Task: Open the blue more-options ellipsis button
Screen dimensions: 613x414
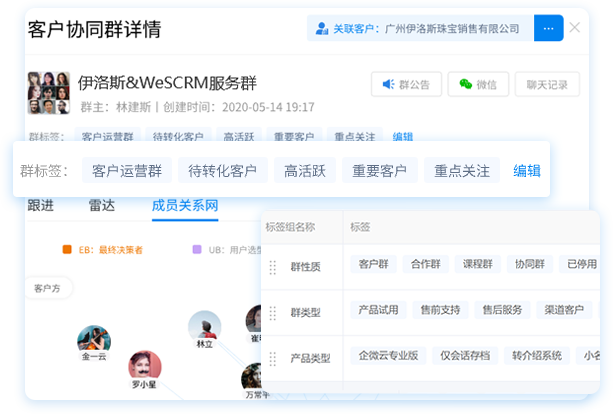Action: tap(548, 28)
